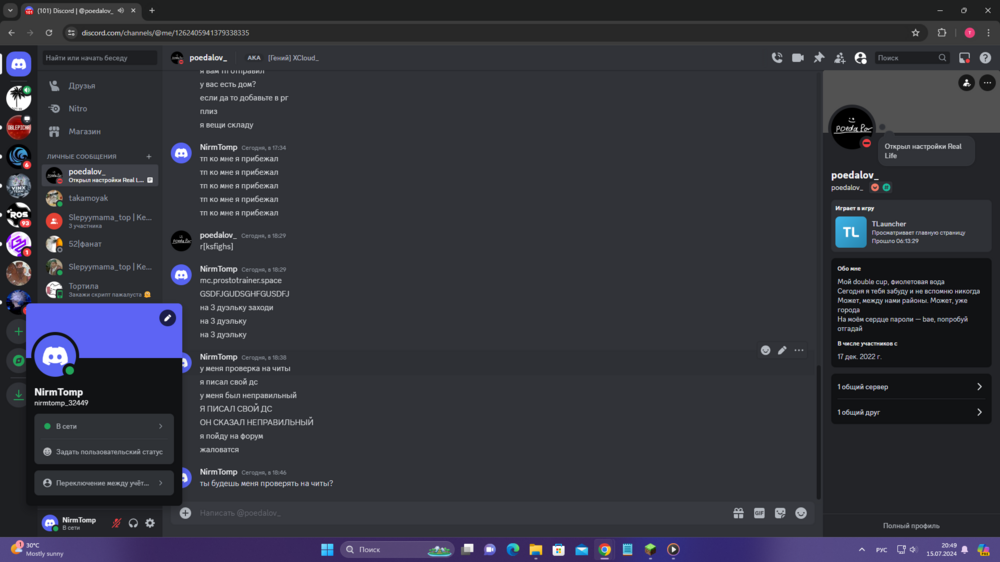This screenshot has width=1000, height=562.
Task: Expand Переключение между учётными записями
Action: 104,483
